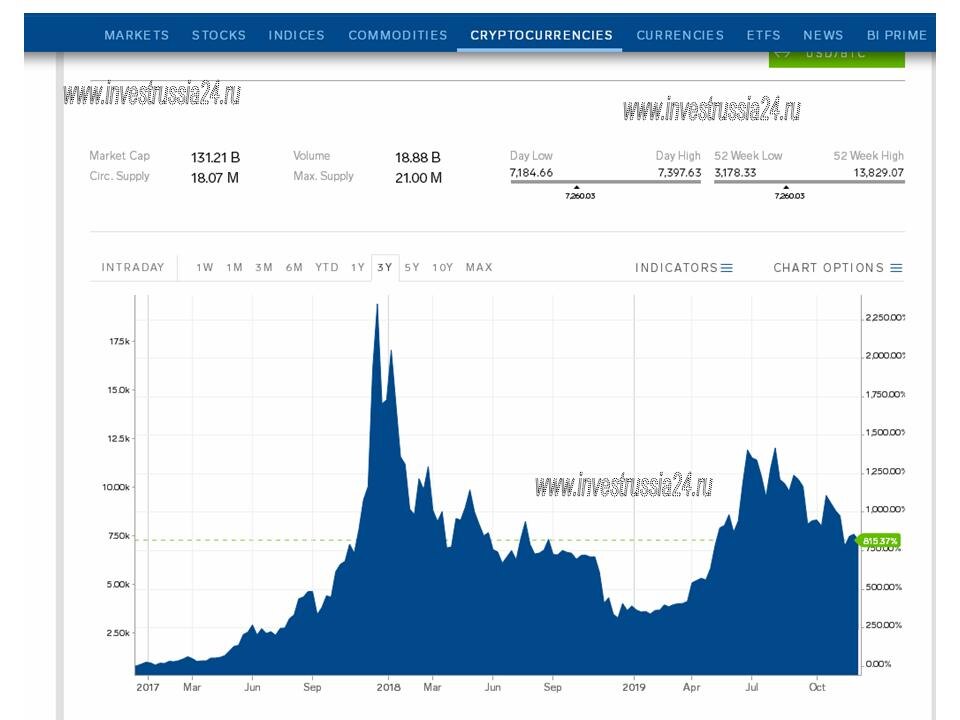Click the Chart Options hamburger icon

896,268
